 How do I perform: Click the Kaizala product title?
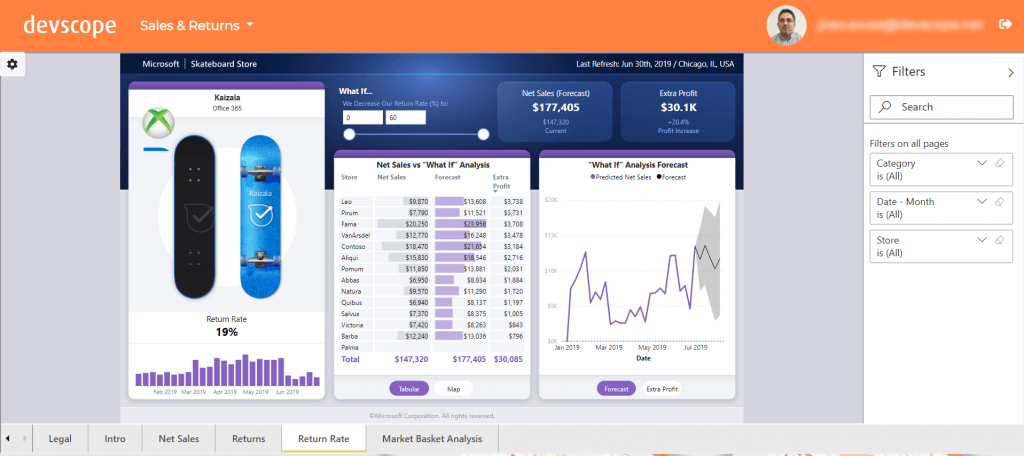coord(227,98)
